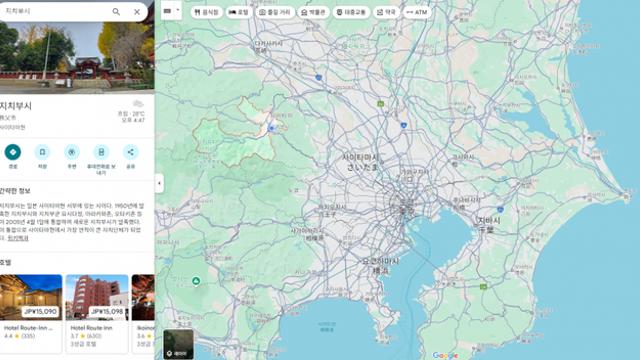Collapse the side panel arrow
This screenshot has height=360, width=640.
click(159, 183)
